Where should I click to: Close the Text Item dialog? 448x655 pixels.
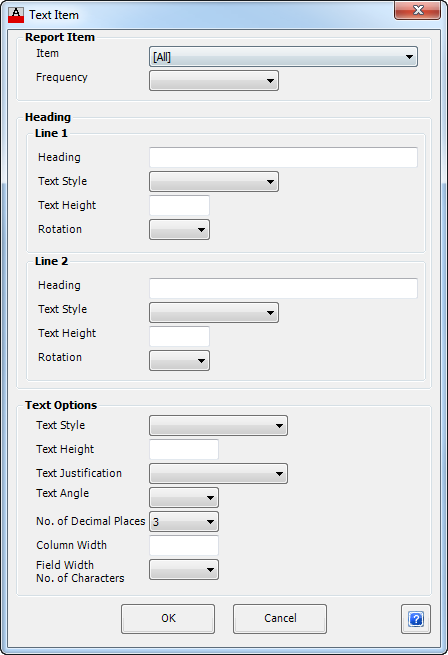pyautogui.click(x=417, y=10)
